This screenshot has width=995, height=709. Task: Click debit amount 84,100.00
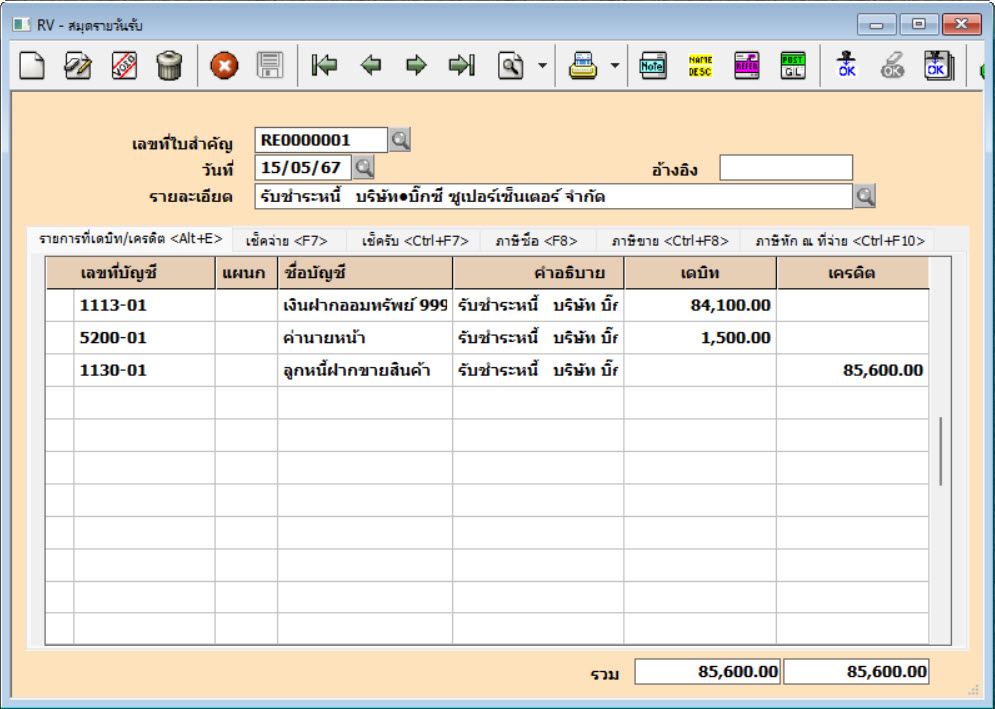[700, 305]
